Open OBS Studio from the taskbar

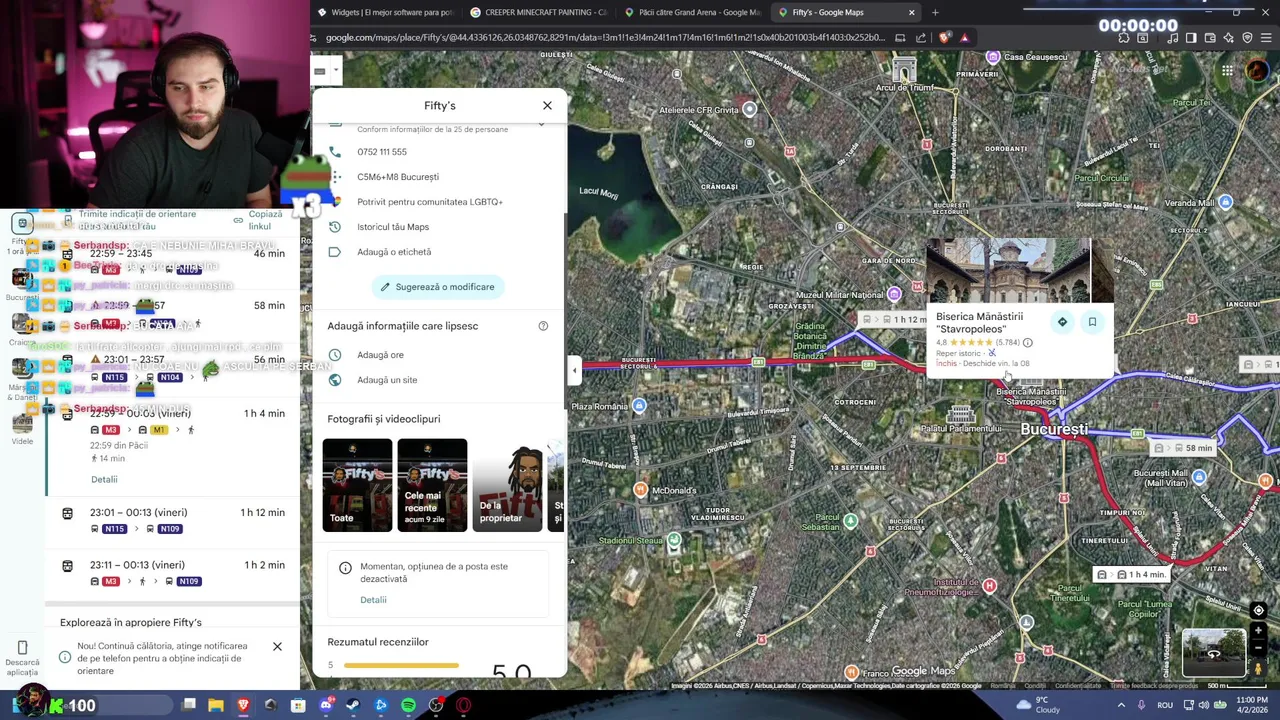(x=436, y=705)
